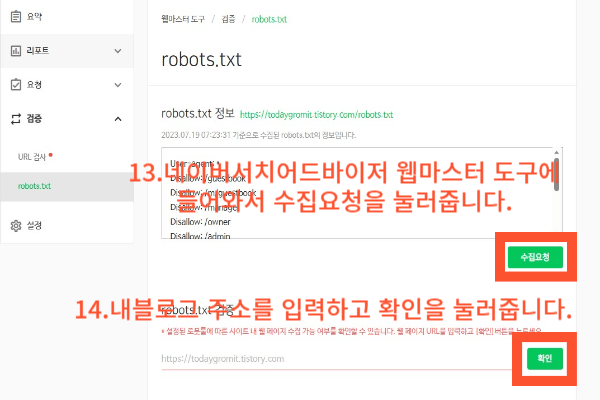600x400 pixels.
Task: Click the 'robots.txt 정보' section title
Action: (198, 113)
